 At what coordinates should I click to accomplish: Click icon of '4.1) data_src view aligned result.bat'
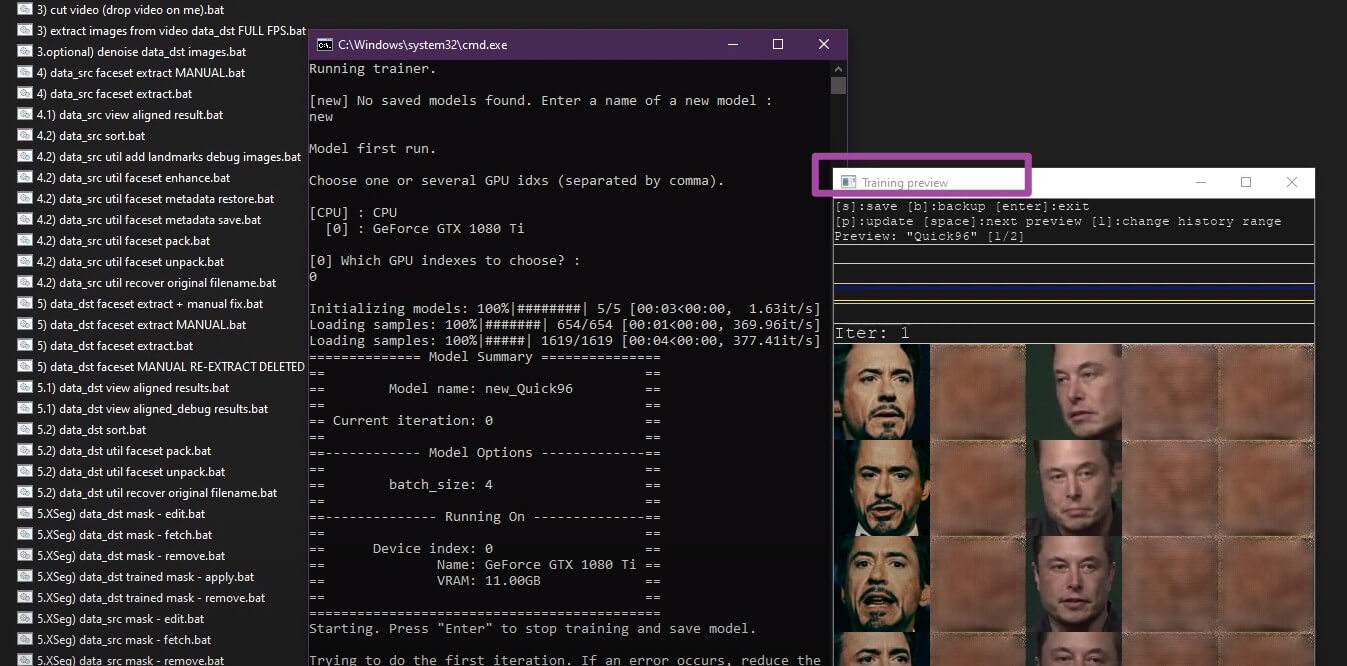coord(25,114)
